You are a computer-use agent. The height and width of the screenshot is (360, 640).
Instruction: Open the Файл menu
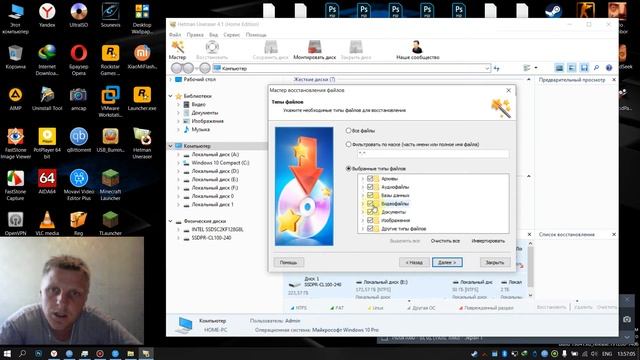click(x=175, y=35)
